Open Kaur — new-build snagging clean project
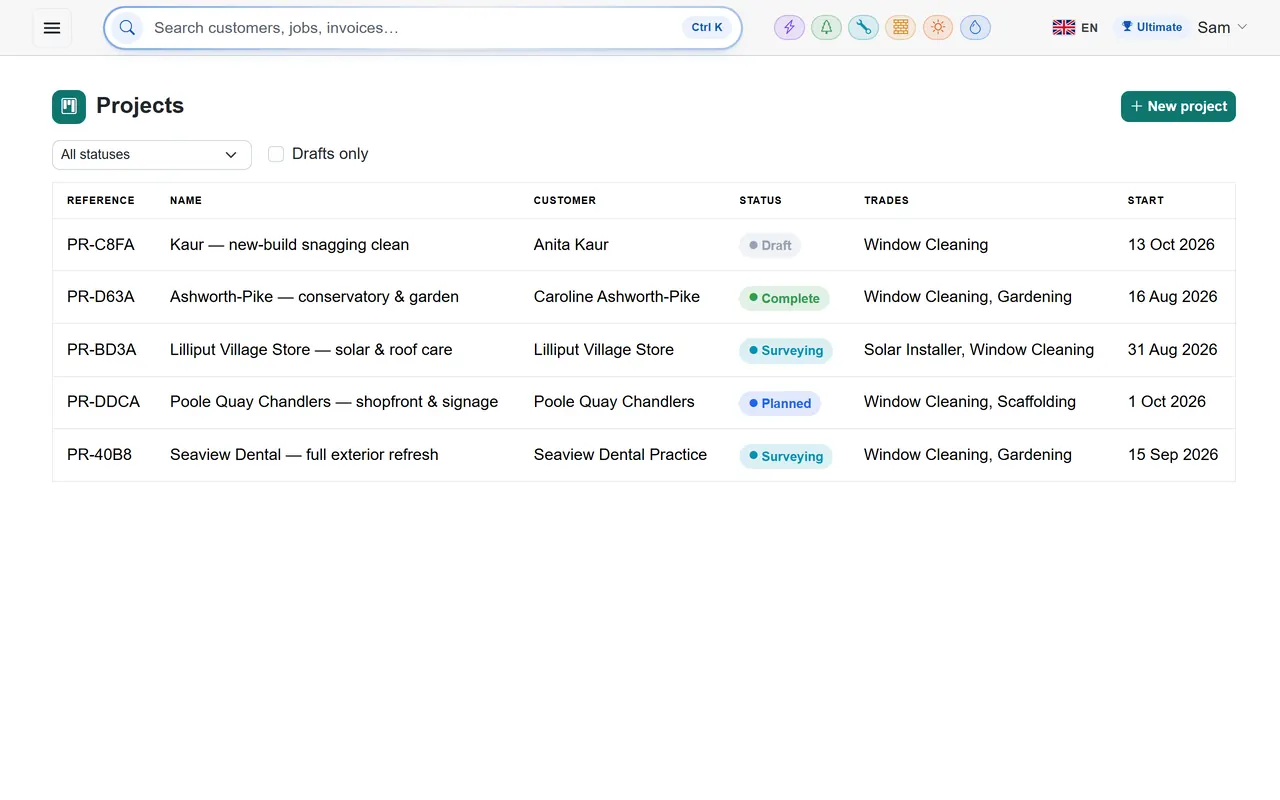 (290, 245)
